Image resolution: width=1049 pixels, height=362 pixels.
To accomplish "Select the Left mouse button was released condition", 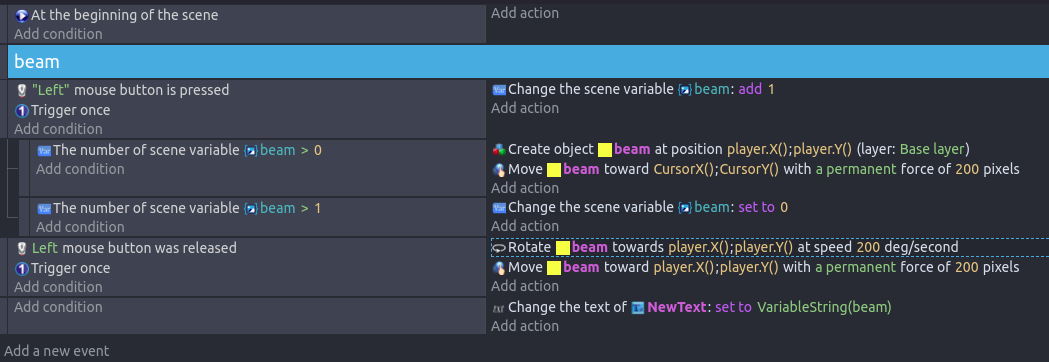I will point(134,248).
